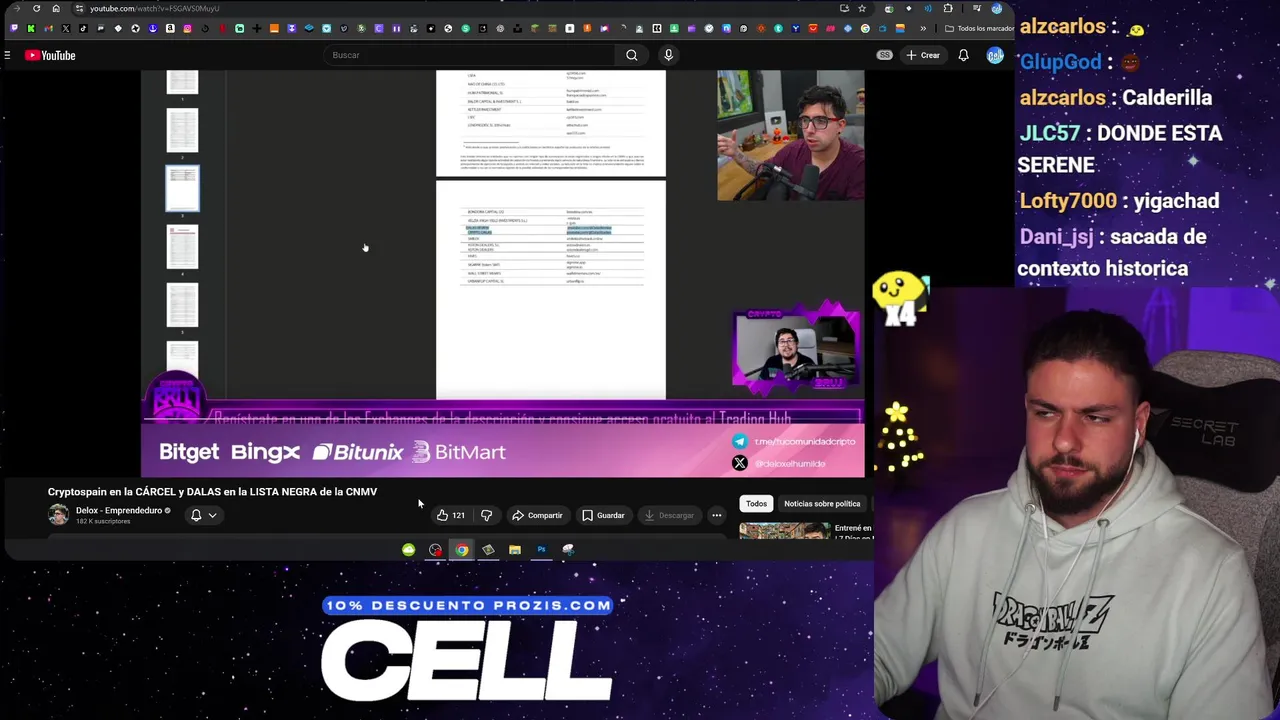Click the Bitunix logo in banner
The height and width of the screenshot is (720, 1280).
(357, 452)
